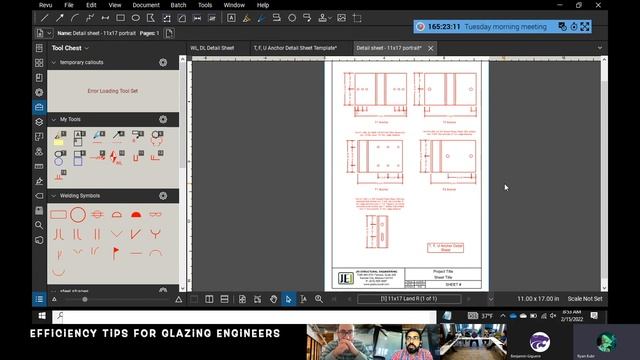Open the page selector dropdown in status bar
The image size is (640, 360).
tap(491, 299)
